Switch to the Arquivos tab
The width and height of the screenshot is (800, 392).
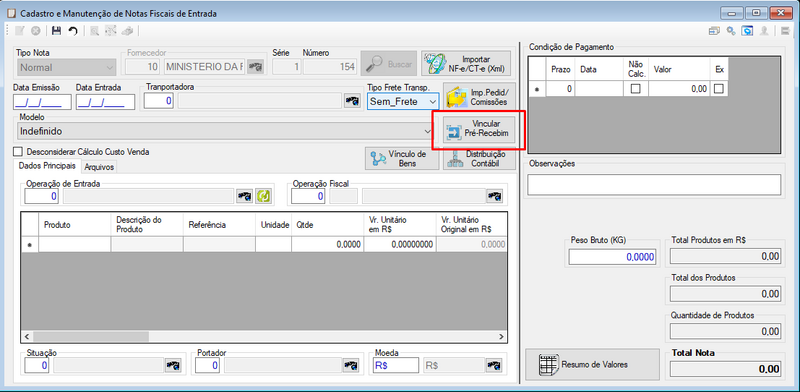click(99, 167)
